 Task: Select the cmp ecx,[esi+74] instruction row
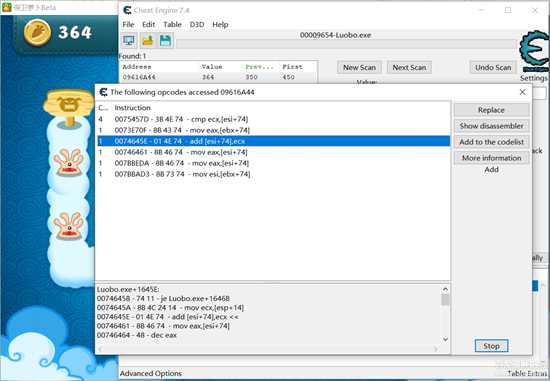274,119
